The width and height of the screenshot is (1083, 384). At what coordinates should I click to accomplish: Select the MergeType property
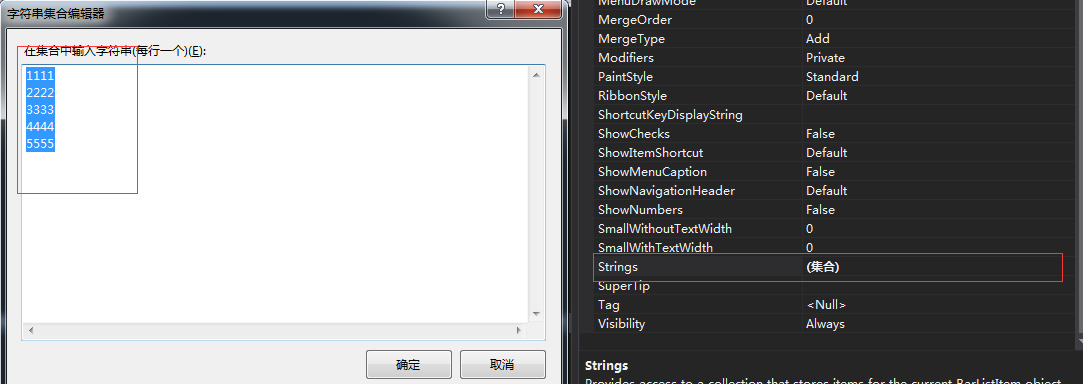pyautogui.click(x=631, y=39)
